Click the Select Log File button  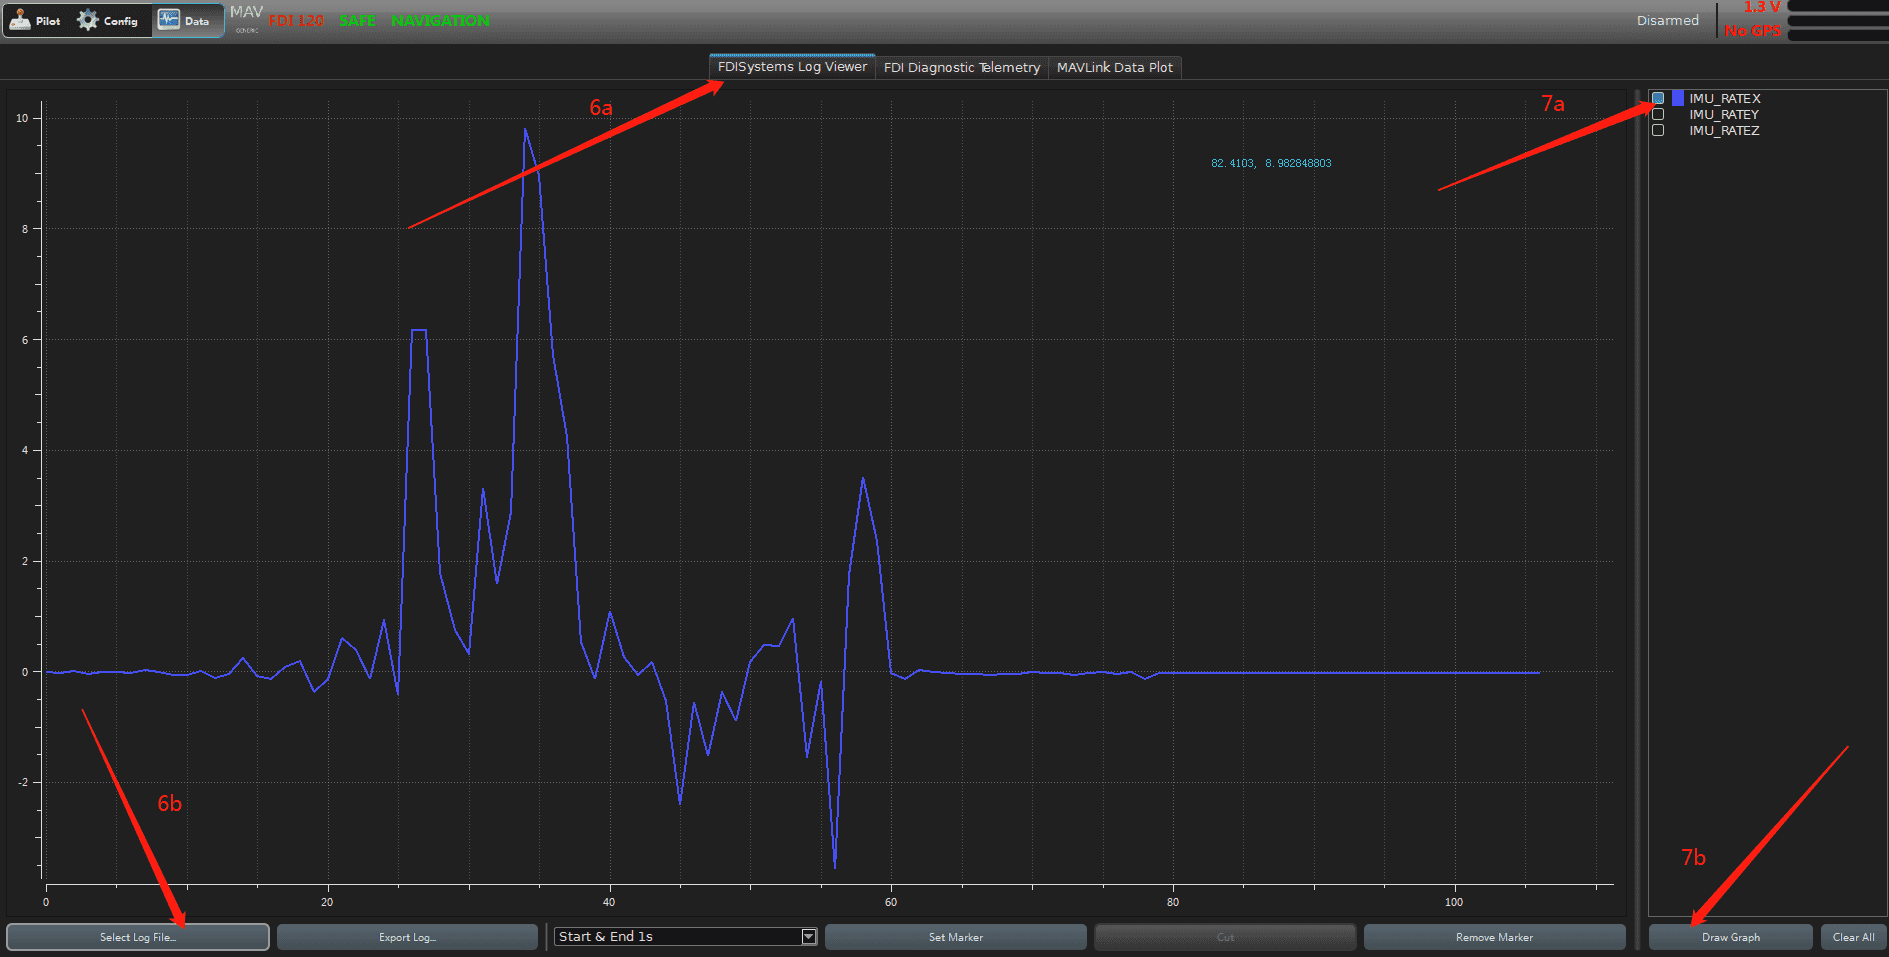(x=138, y=937)
